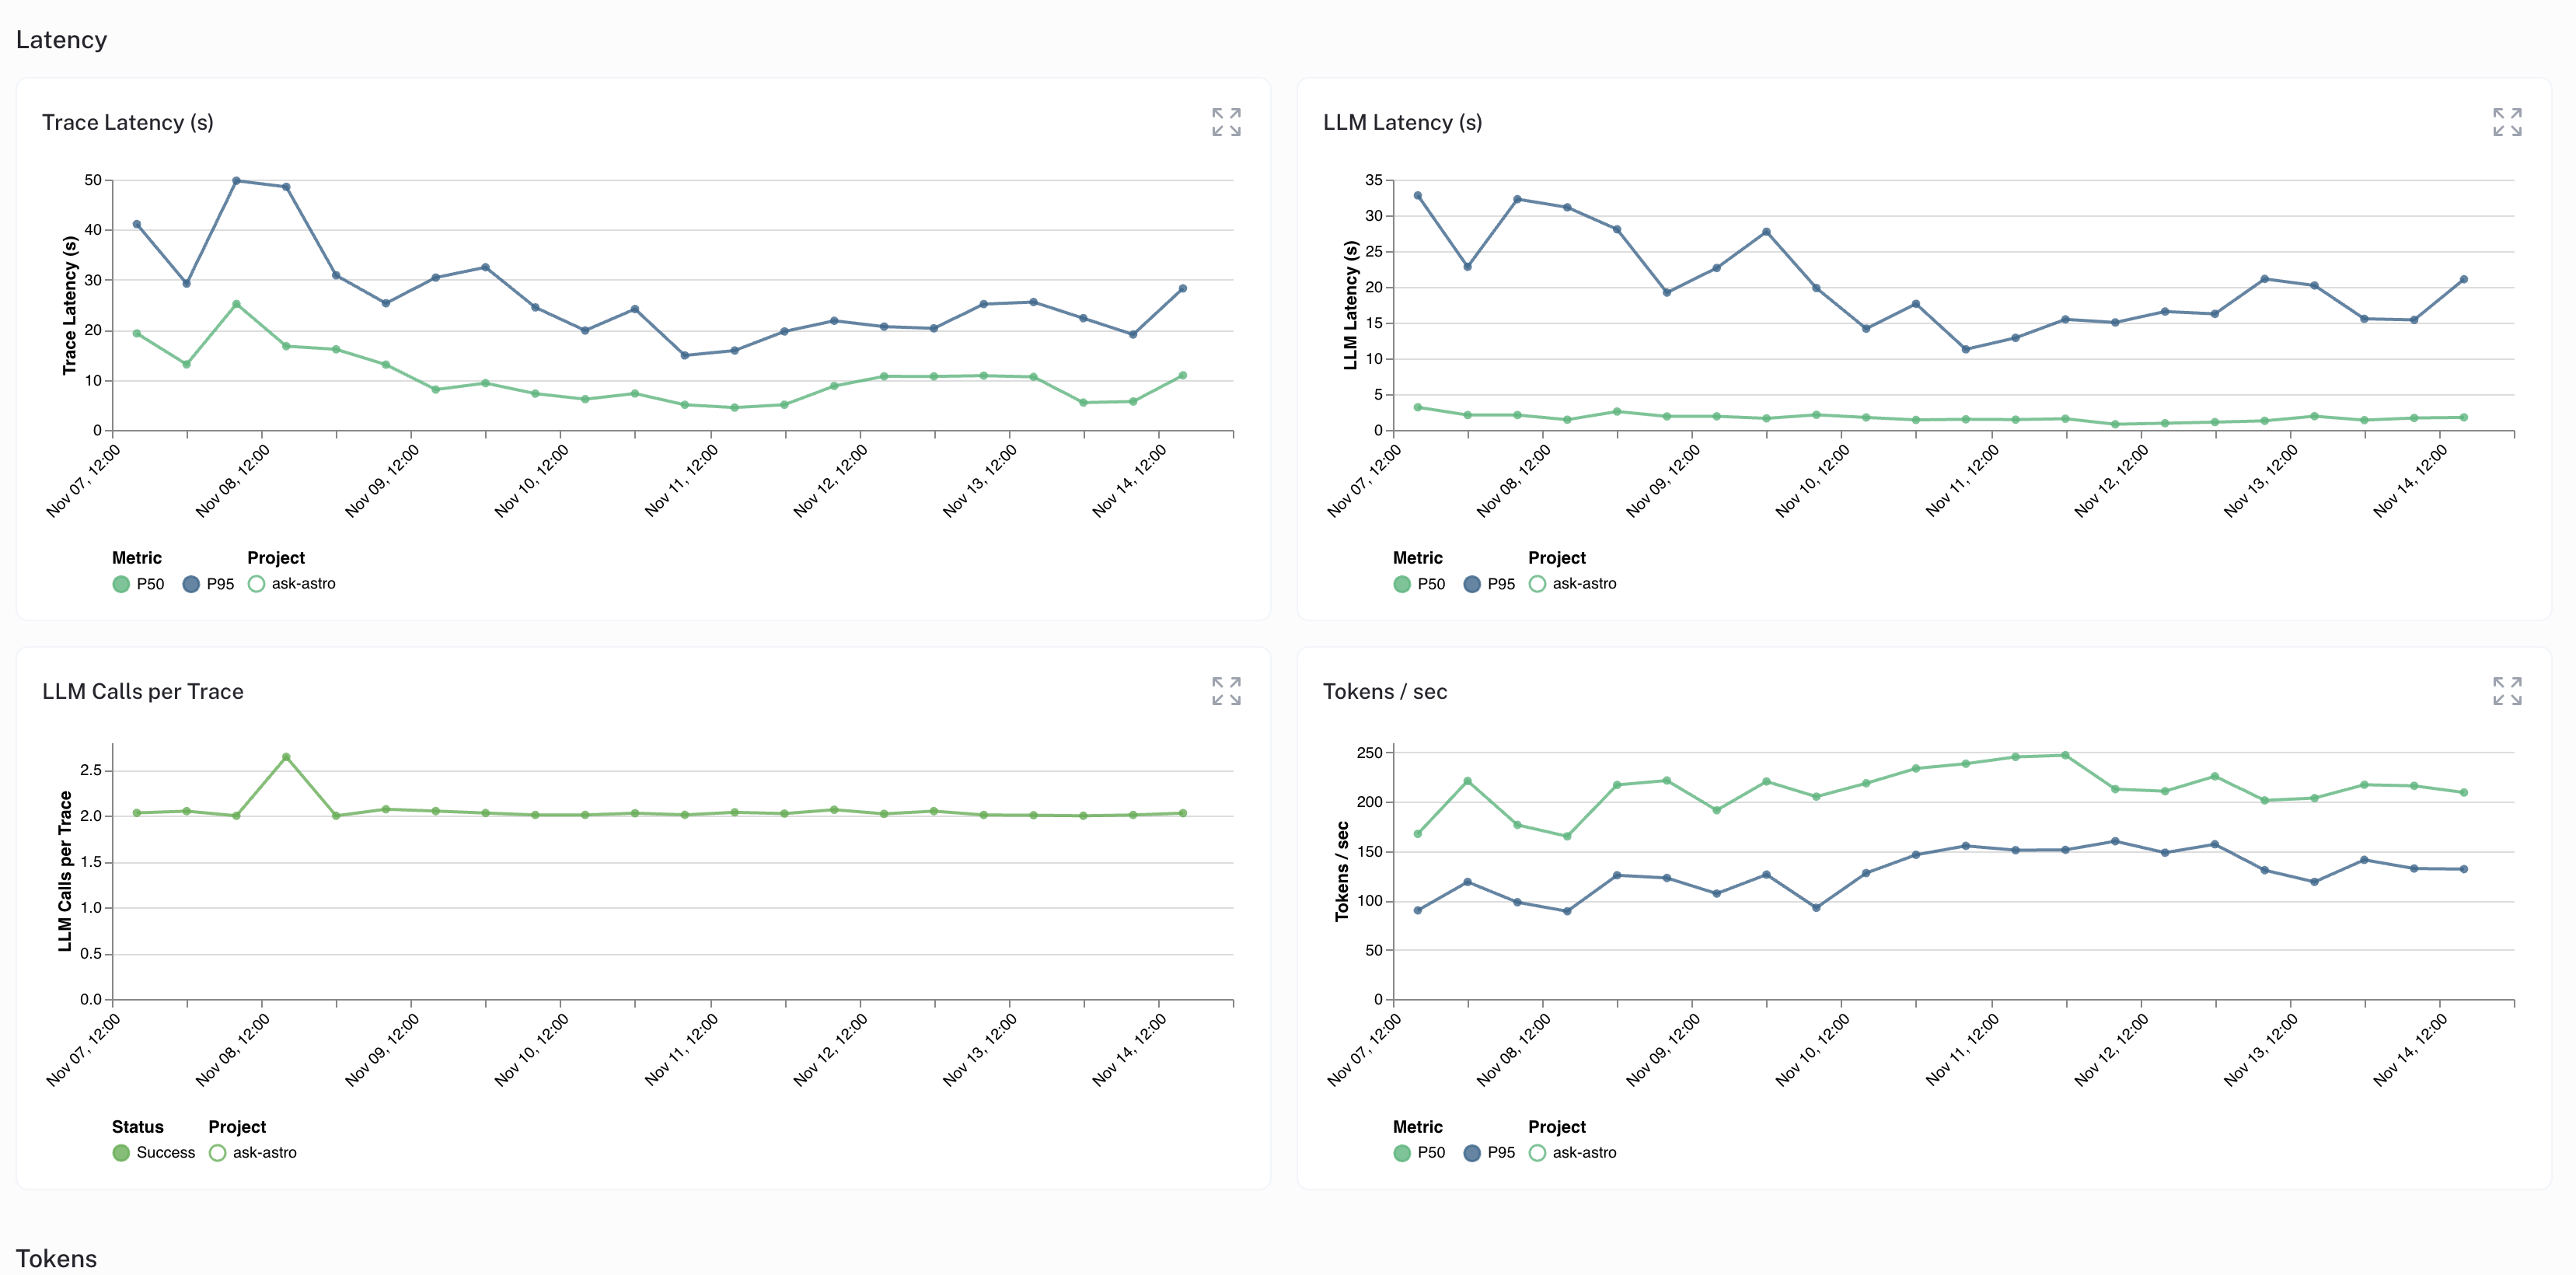Screen dimensions: 2576x1275
Task: Toggle P95 legend in Tokens / sec chart
Action: 1489,1153
